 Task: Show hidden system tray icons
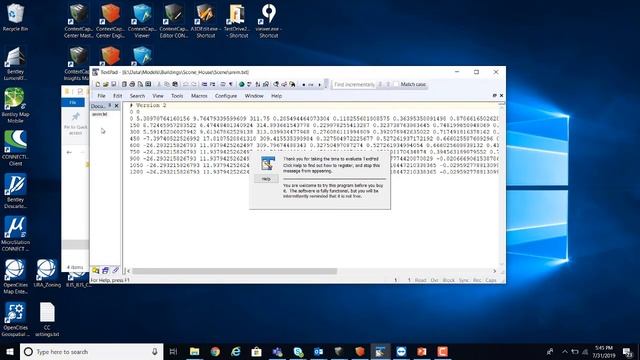coord(564,351)
